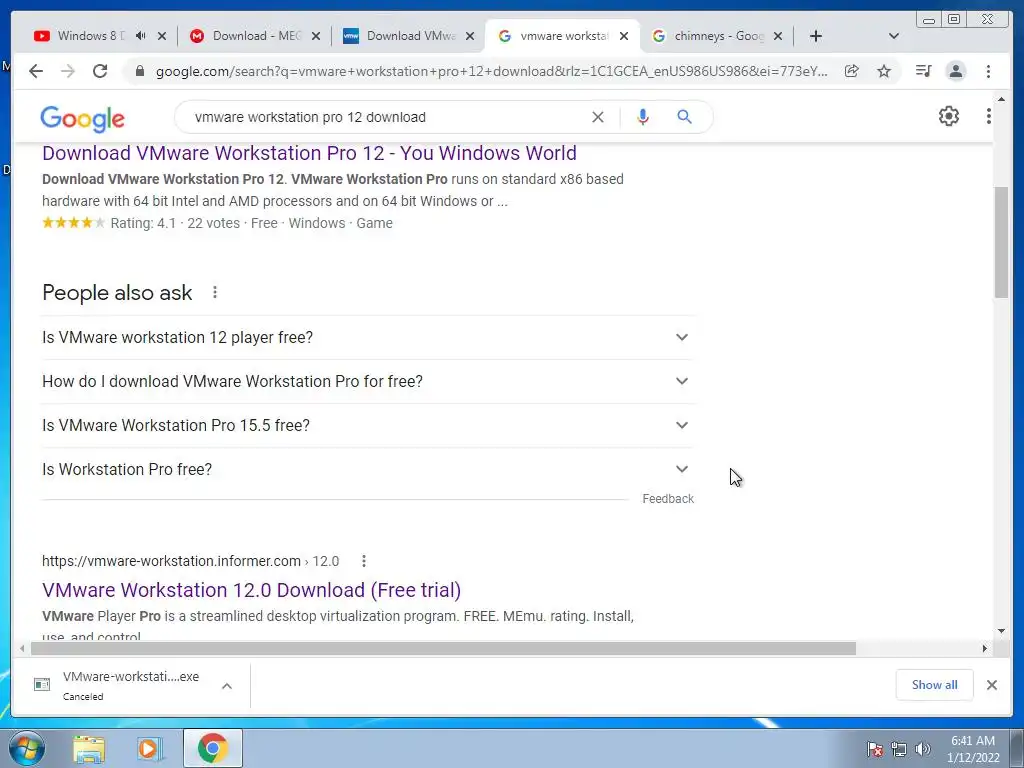Reload the current Google search page
The image size is (1024, 768).
[x=100, y=71]
